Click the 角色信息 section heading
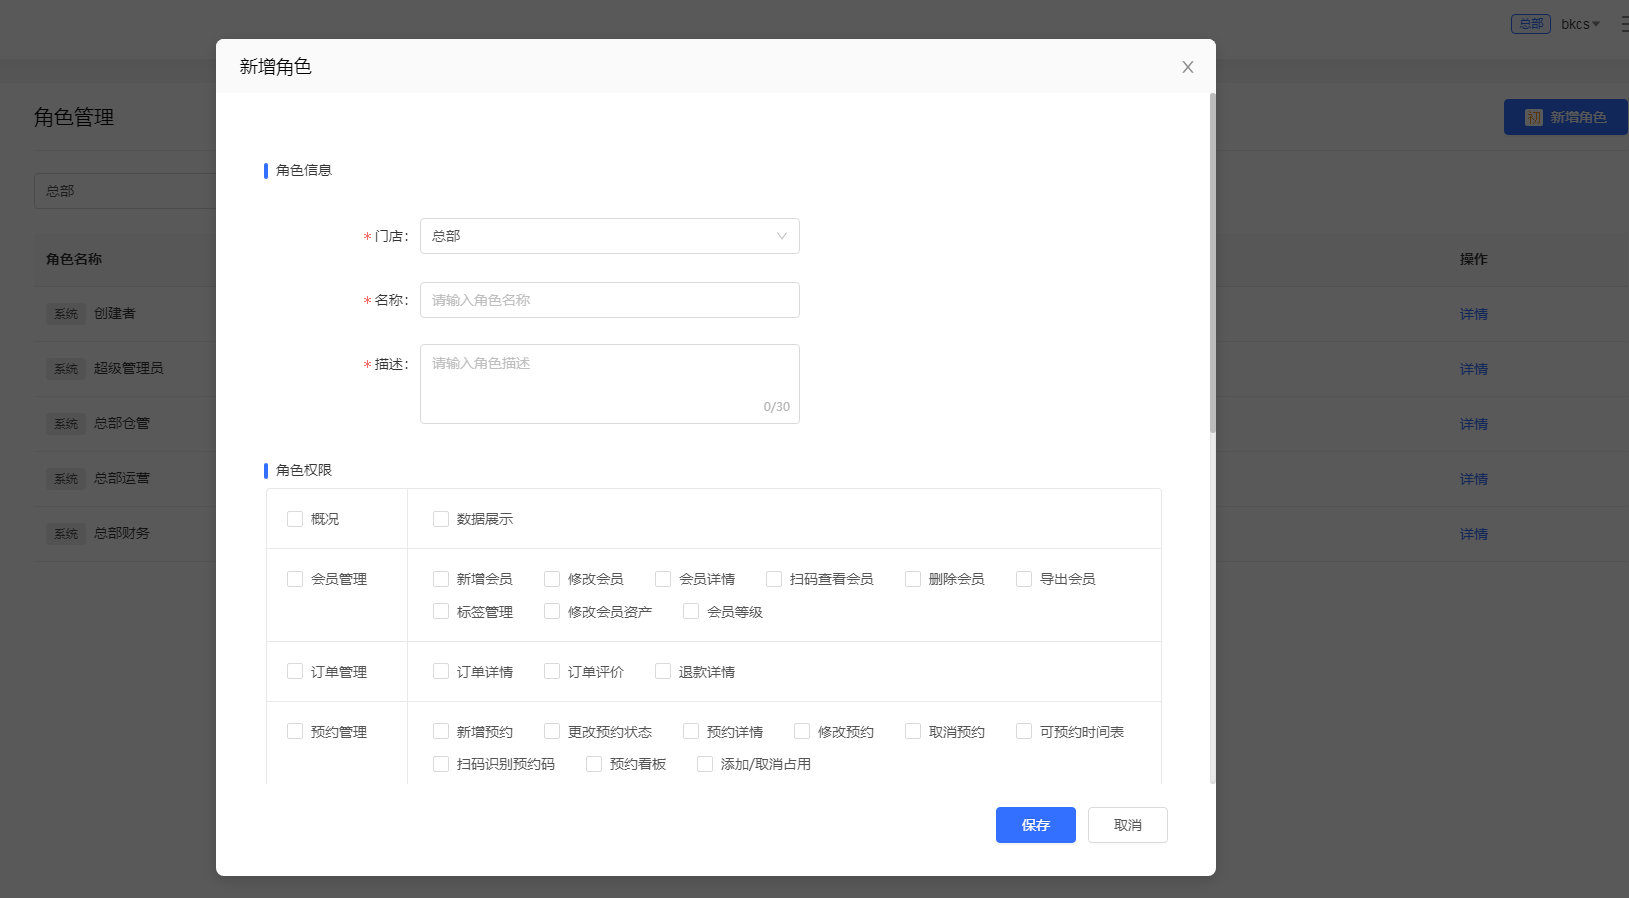1629x898 pixels. [x=304, y=170]
